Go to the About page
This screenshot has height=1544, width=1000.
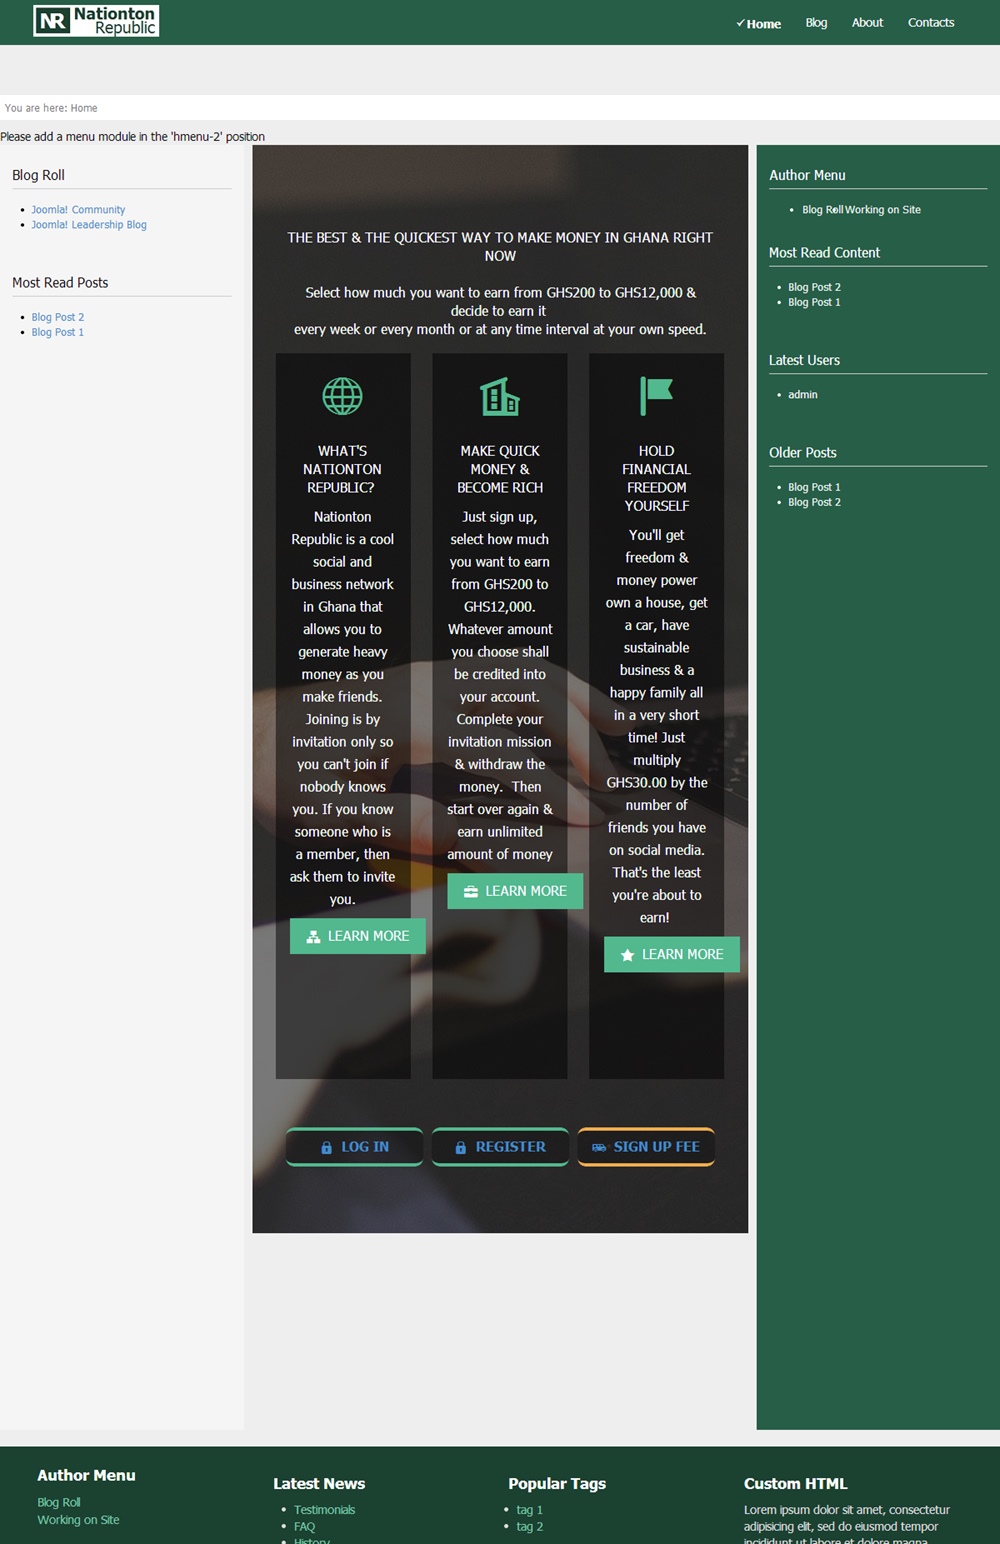coord(867,23)
